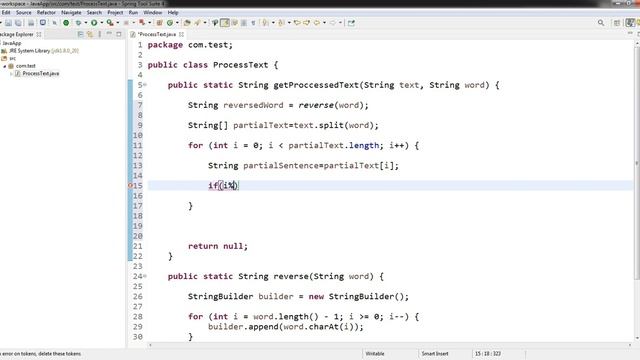
Task: Click the Open Perspective icon
Action: tap(617, 23)
